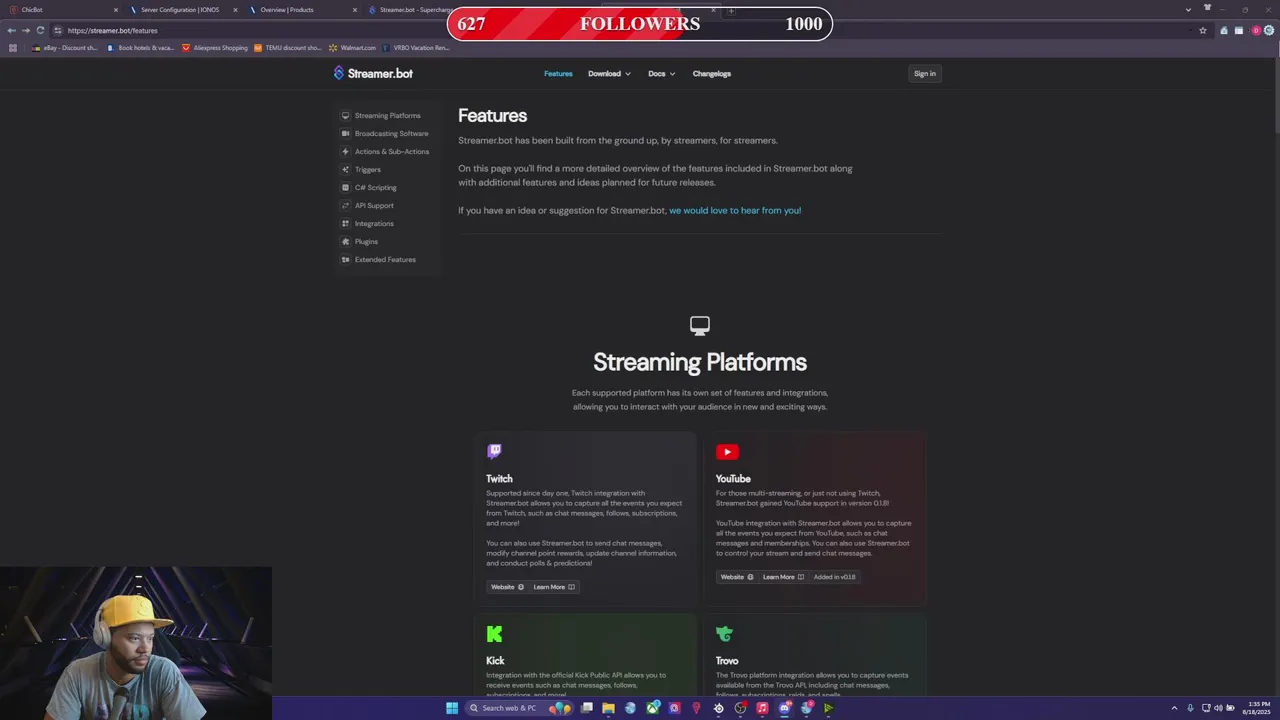This screenshot has width=1280, height=720.
Task: Click the taskbar clock showing 1:35 PM
Action: 1258,708
